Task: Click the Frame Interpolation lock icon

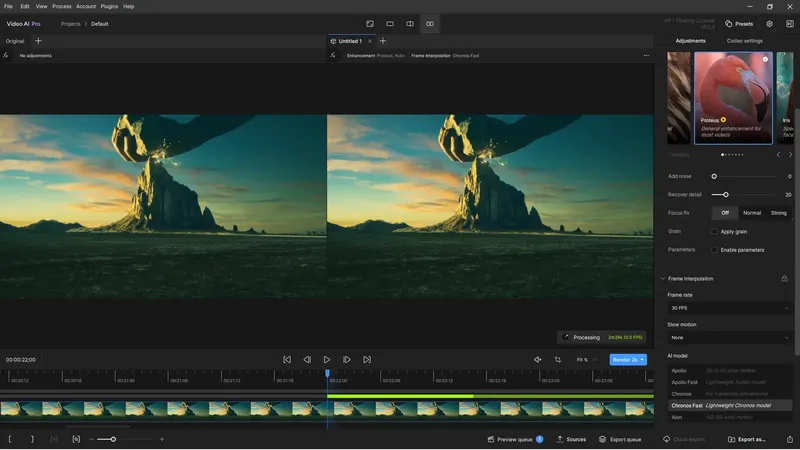Action: [x=784, y=279]
